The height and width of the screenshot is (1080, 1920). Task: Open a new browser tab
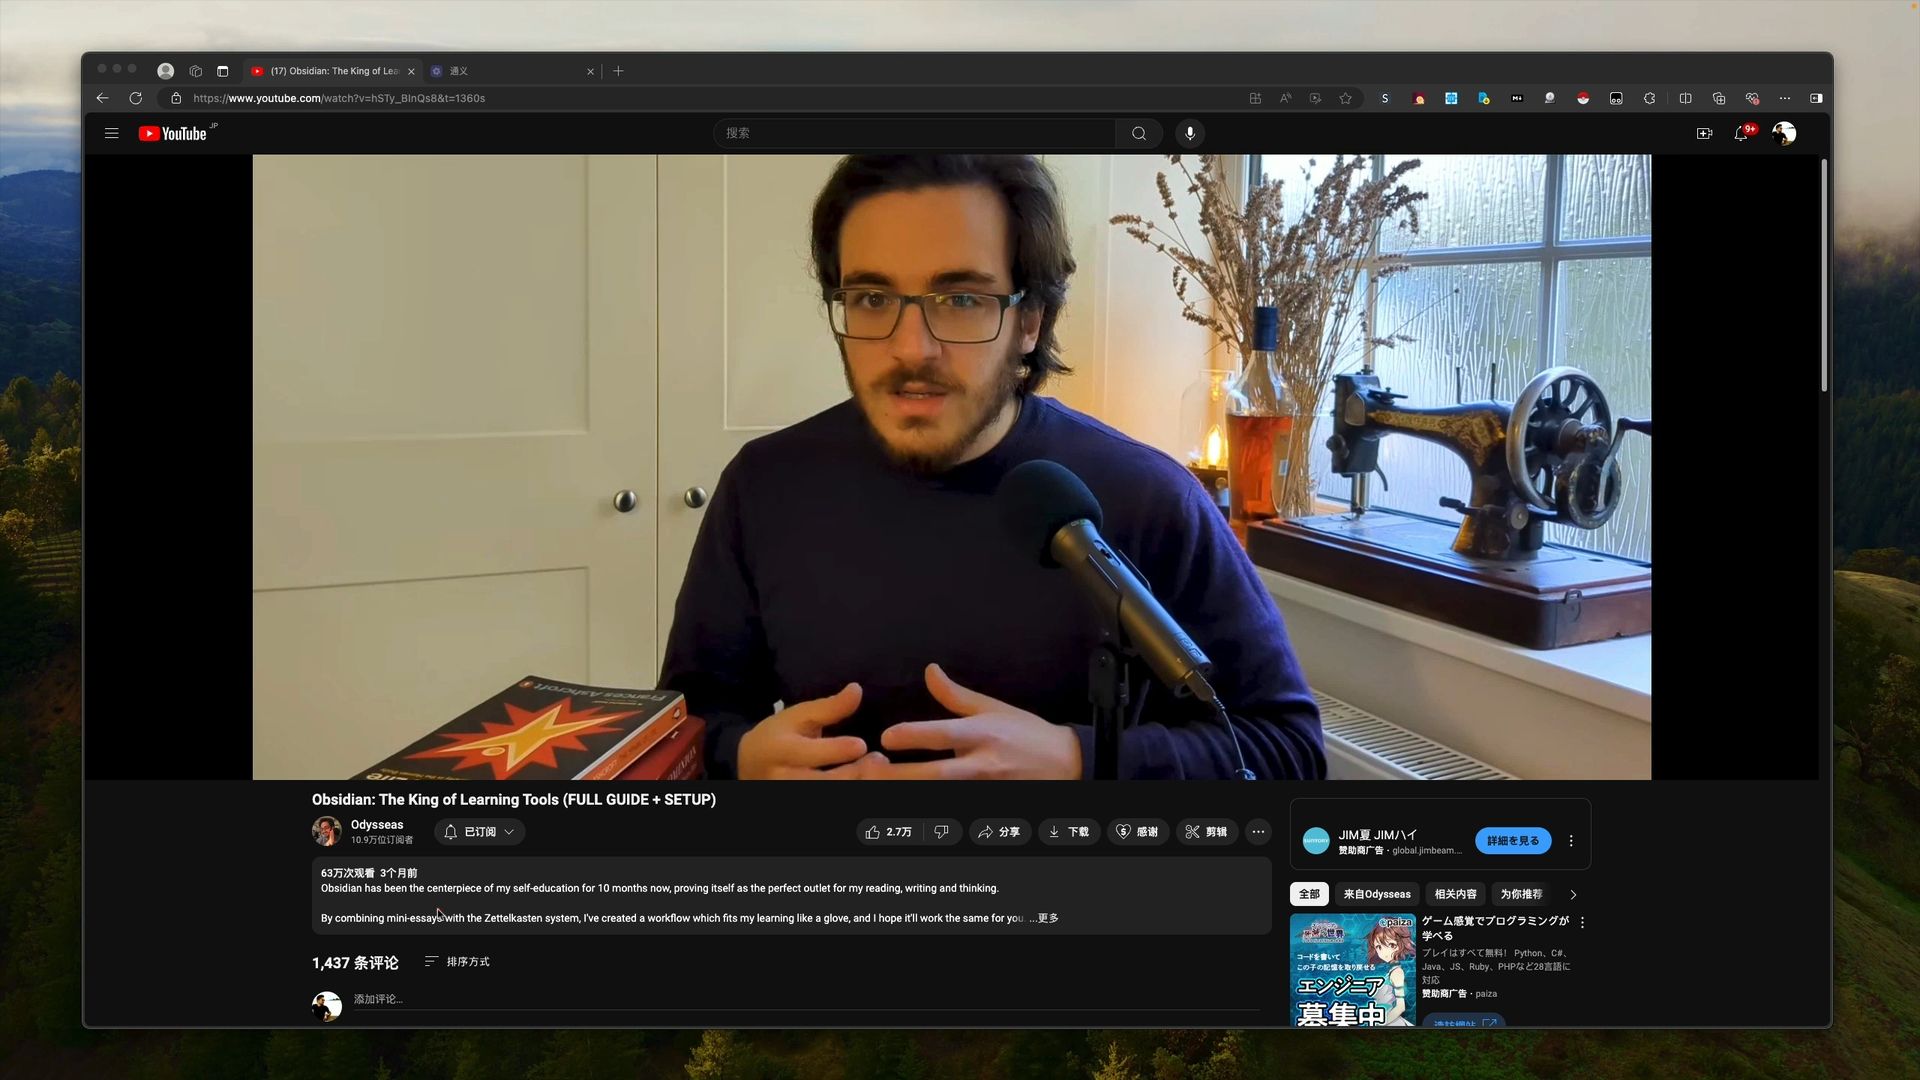tap(618, 71)
